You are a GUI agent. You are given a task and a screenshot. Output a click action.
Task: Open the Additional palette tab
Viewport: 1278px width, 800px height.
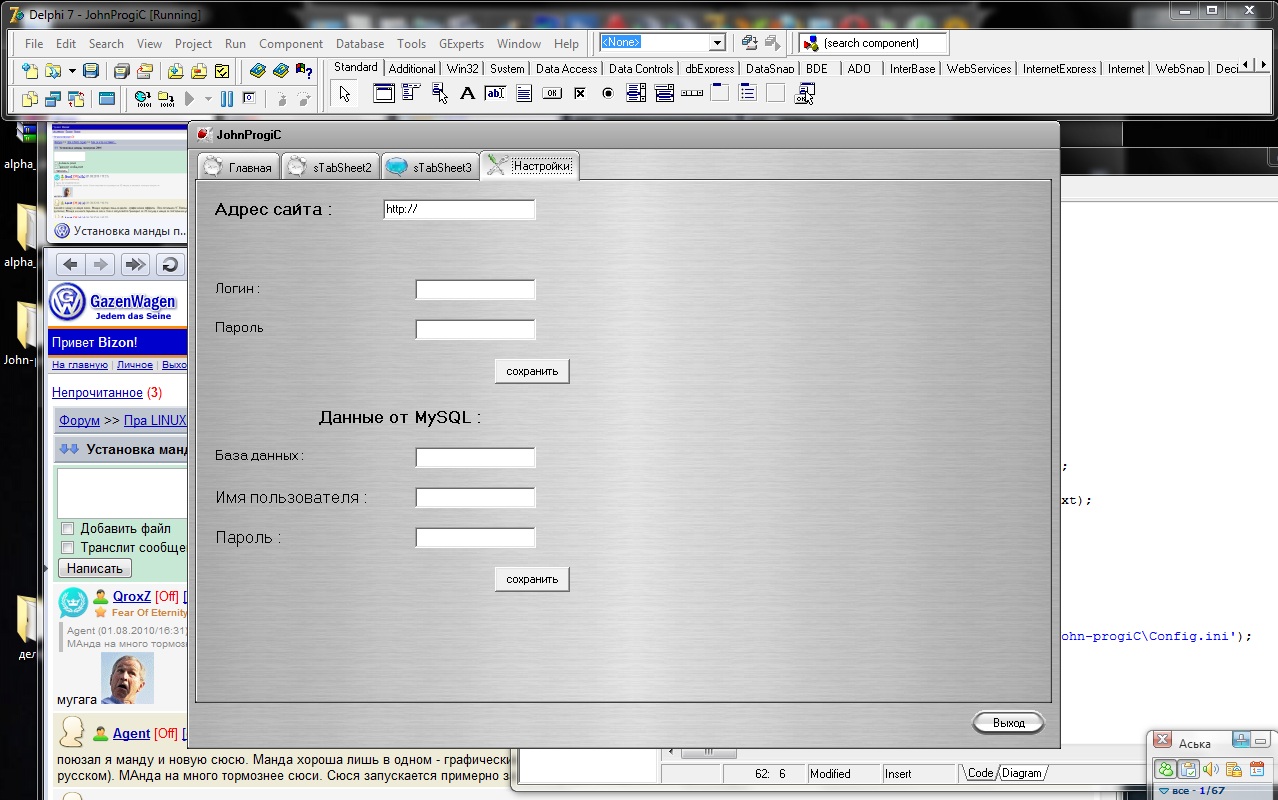click(412, 69)
